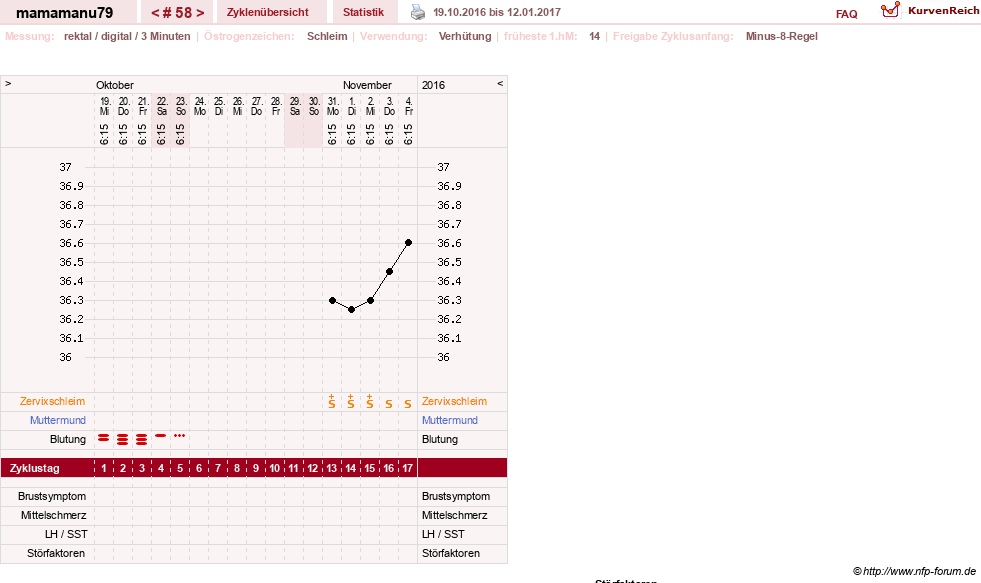Select temperature point on cycle day 15
The height and width of the screenshot is (583, 981).
pyautogui.click(x=370, y=300)
